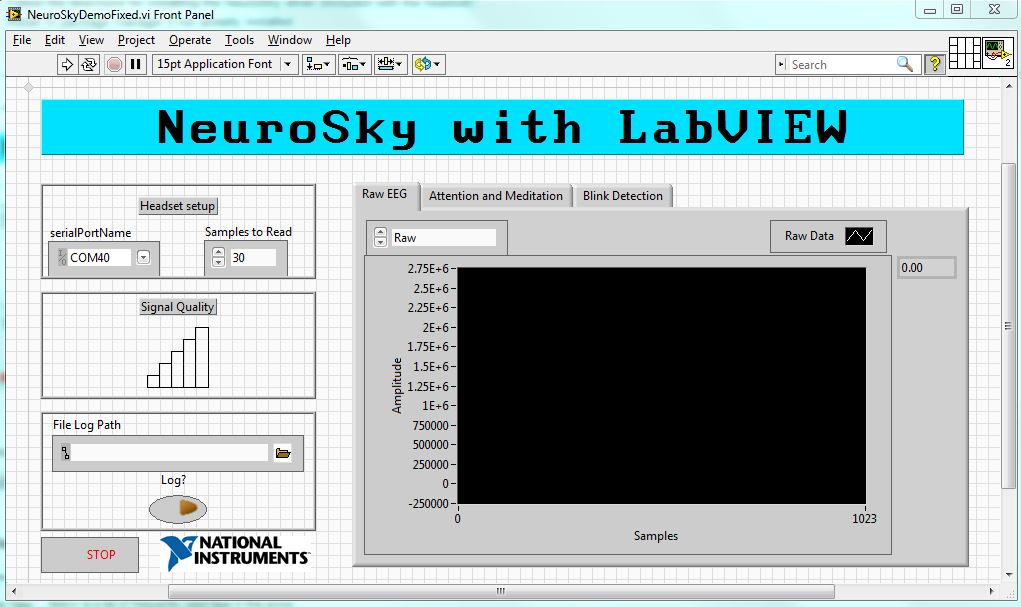Viewport: 1021px width, 607px height.
Task: Switch to the Blink Detection tab
Action: click(622, 195)
